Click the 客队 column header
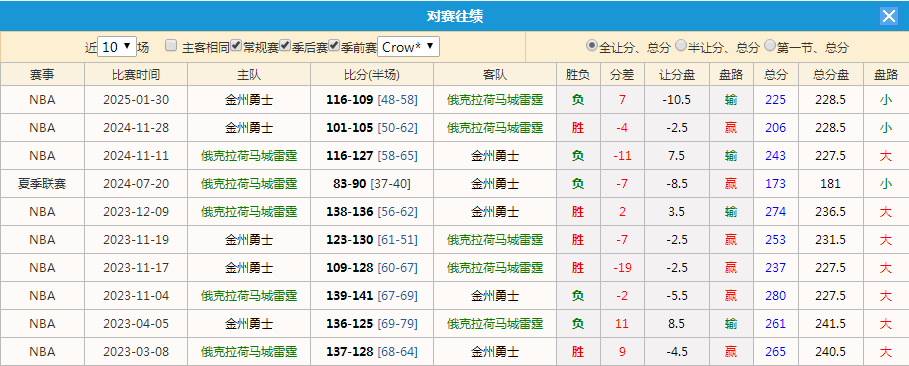Image resolution: width=909 pixels, height=366 pixels. click(495, 74)
